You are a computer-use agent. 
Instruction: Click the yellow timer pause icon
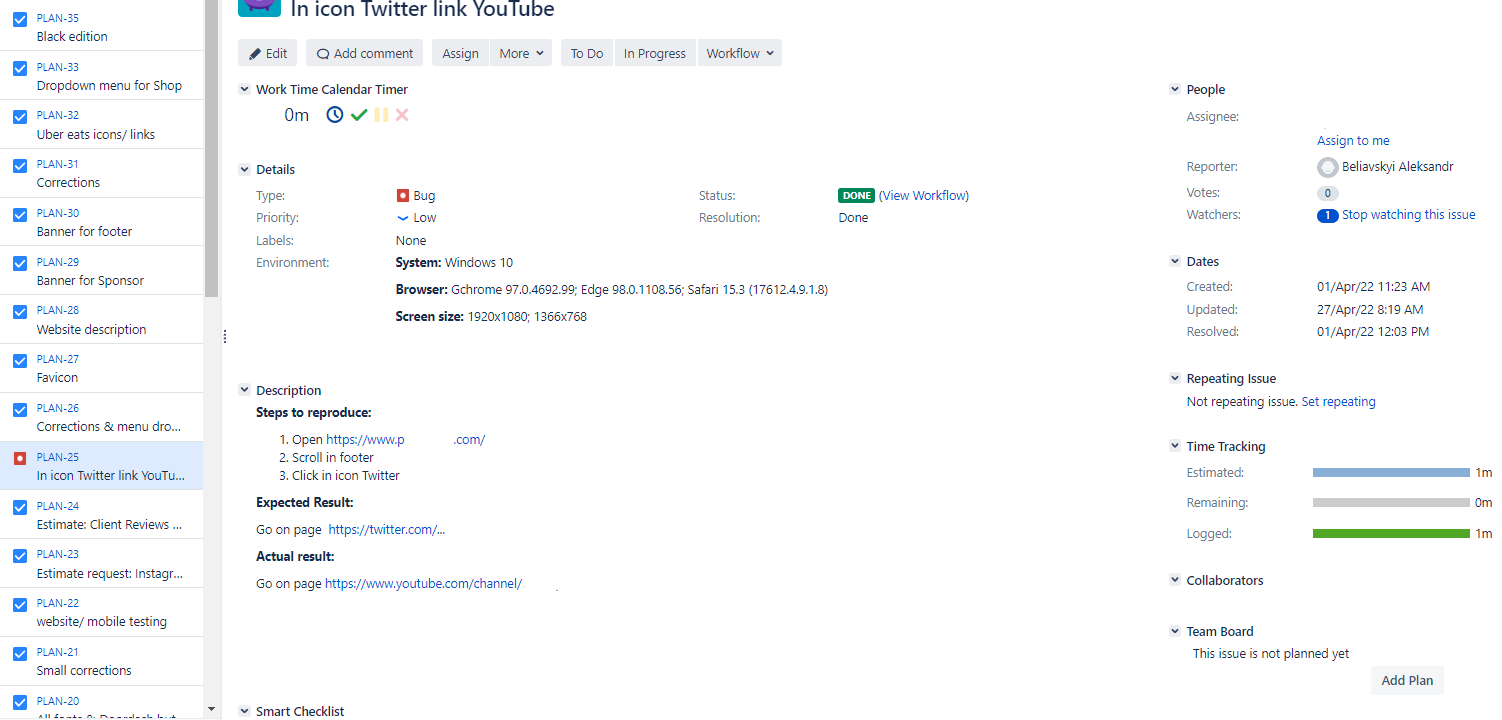coord(381,115)
